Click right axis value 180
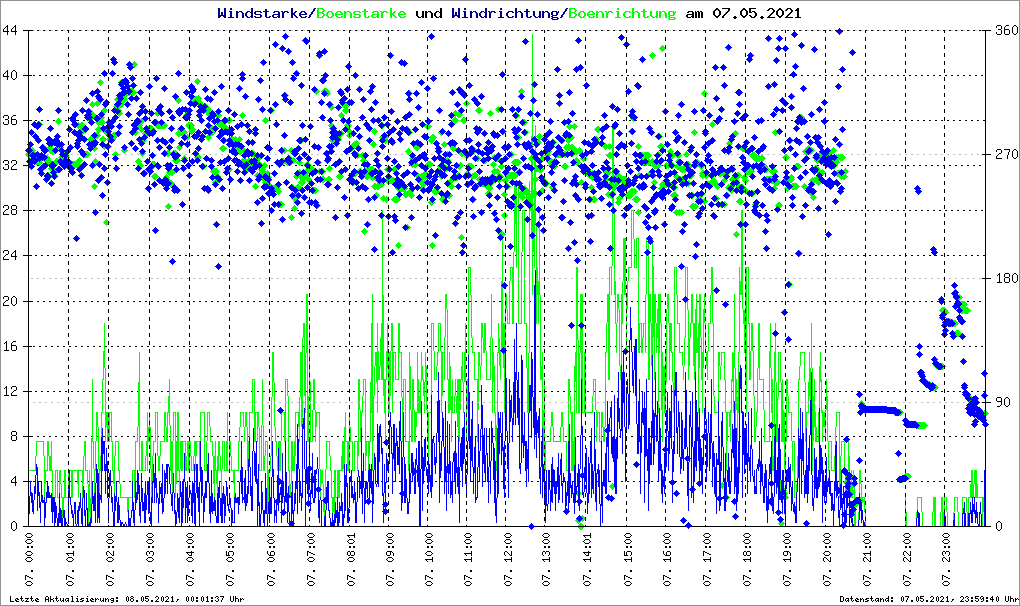This screenshot has height=606, width=1020. point(1007,278)
